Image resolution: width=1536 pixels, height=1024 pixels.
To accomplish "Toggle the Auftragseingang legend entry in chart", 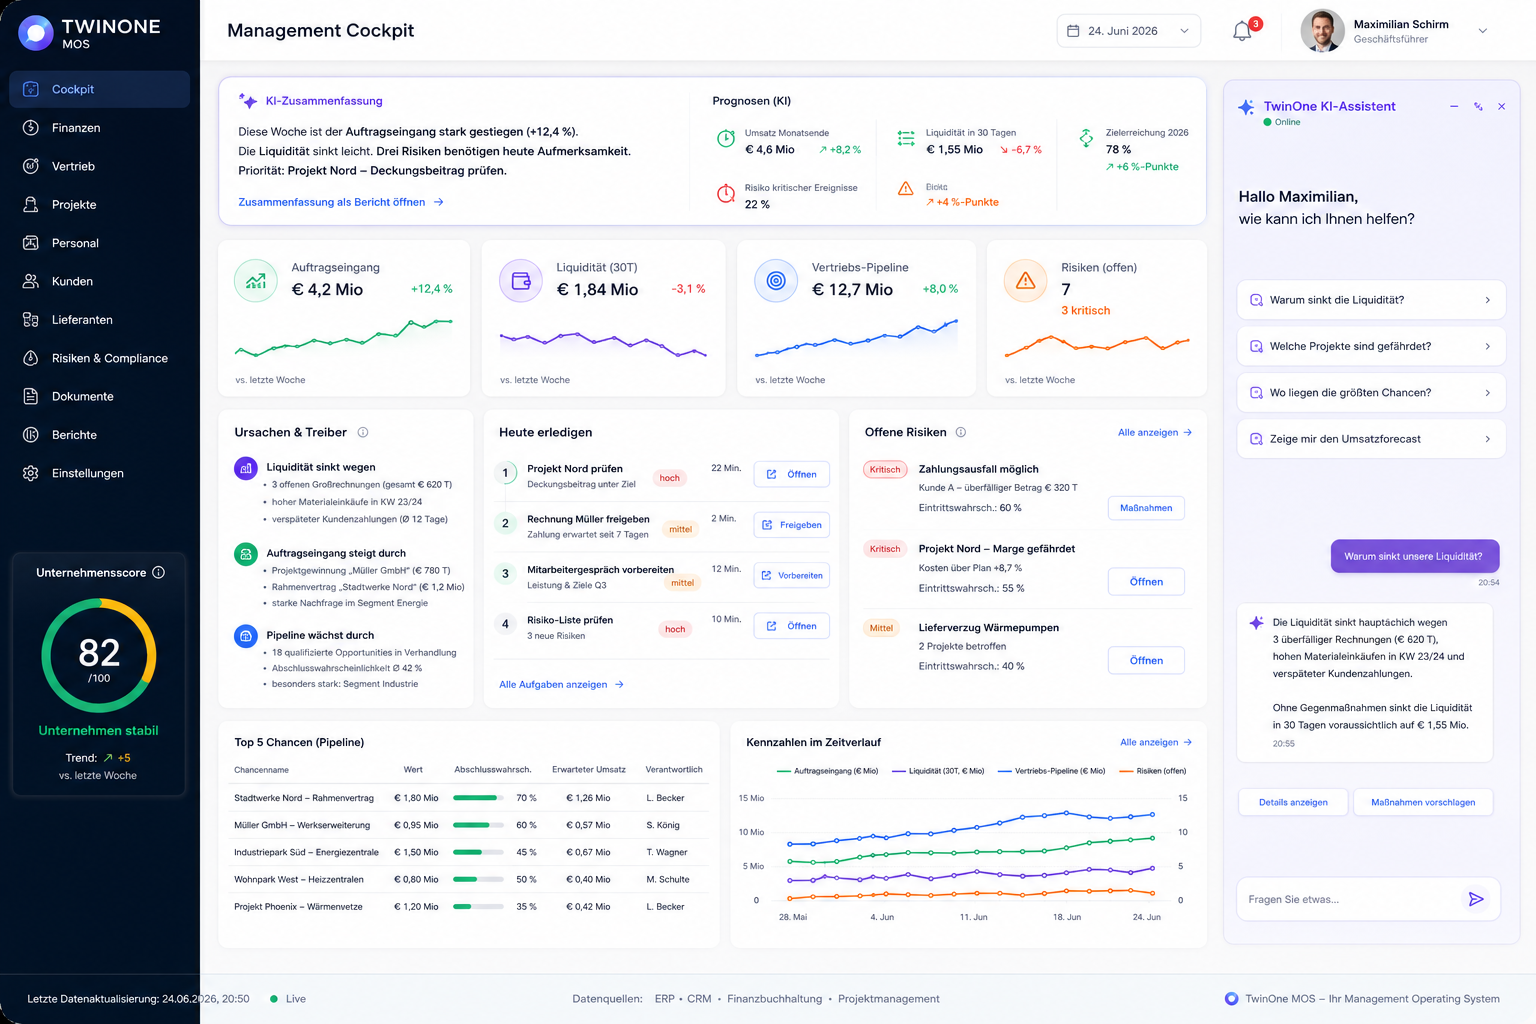I will (x=828, y=771).
